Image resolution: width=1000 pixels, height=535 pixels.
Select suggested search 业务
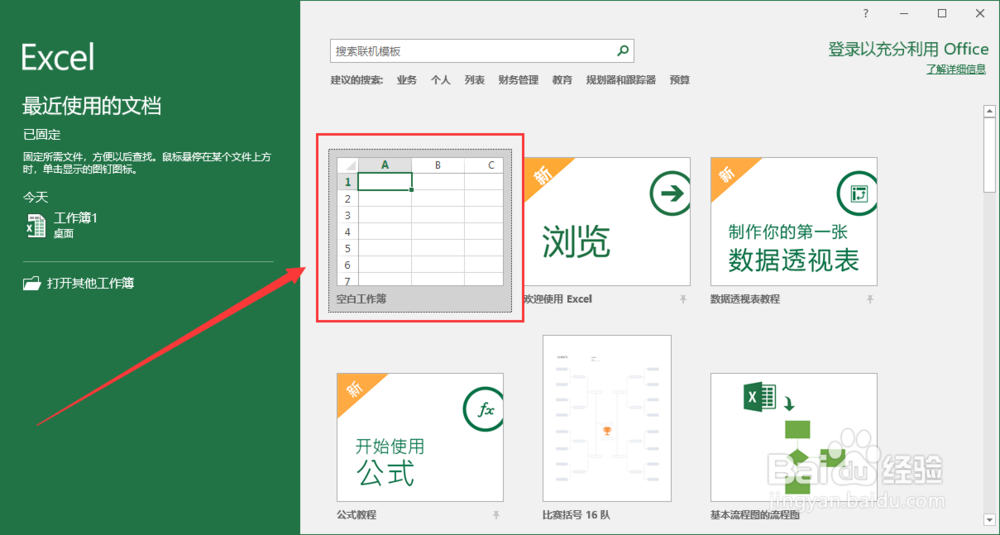(x=406, y=80)
